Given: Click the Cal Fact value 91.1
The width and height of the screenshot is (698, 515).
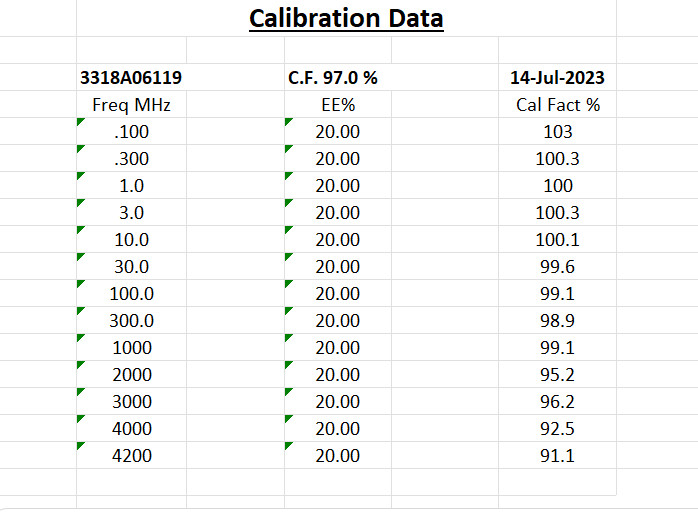Looking at the screenshot, I should 557,455.
